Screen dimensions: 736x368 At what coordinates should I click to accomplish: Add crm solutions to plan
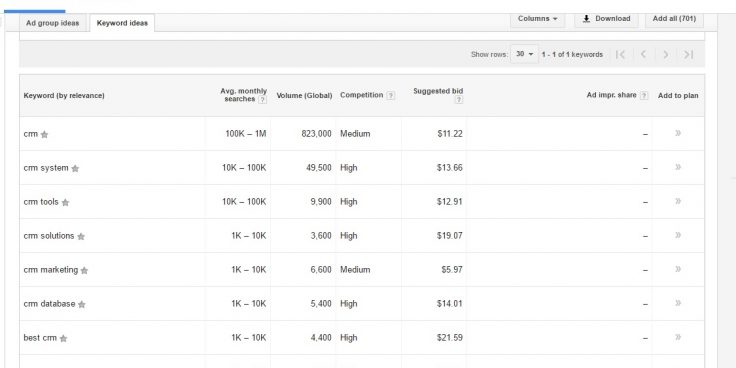point(678,235)
